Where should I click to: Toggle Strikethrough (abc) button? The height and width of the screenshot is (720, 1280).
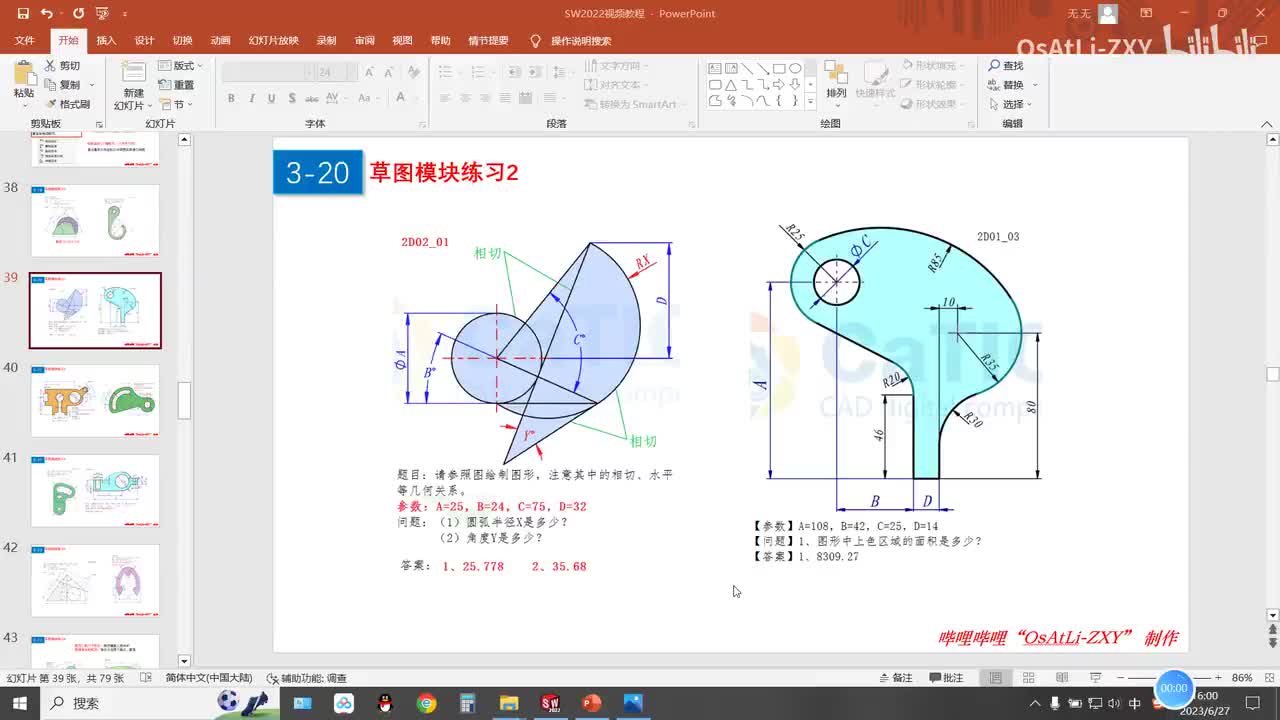click(311, 98)
